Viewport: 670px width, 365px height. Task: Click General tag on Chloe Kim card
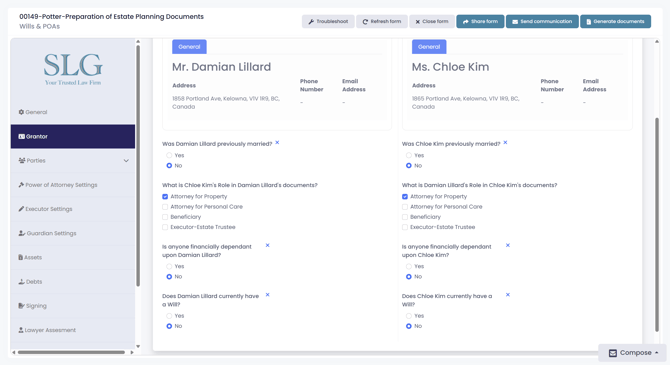tap(429, 47)
